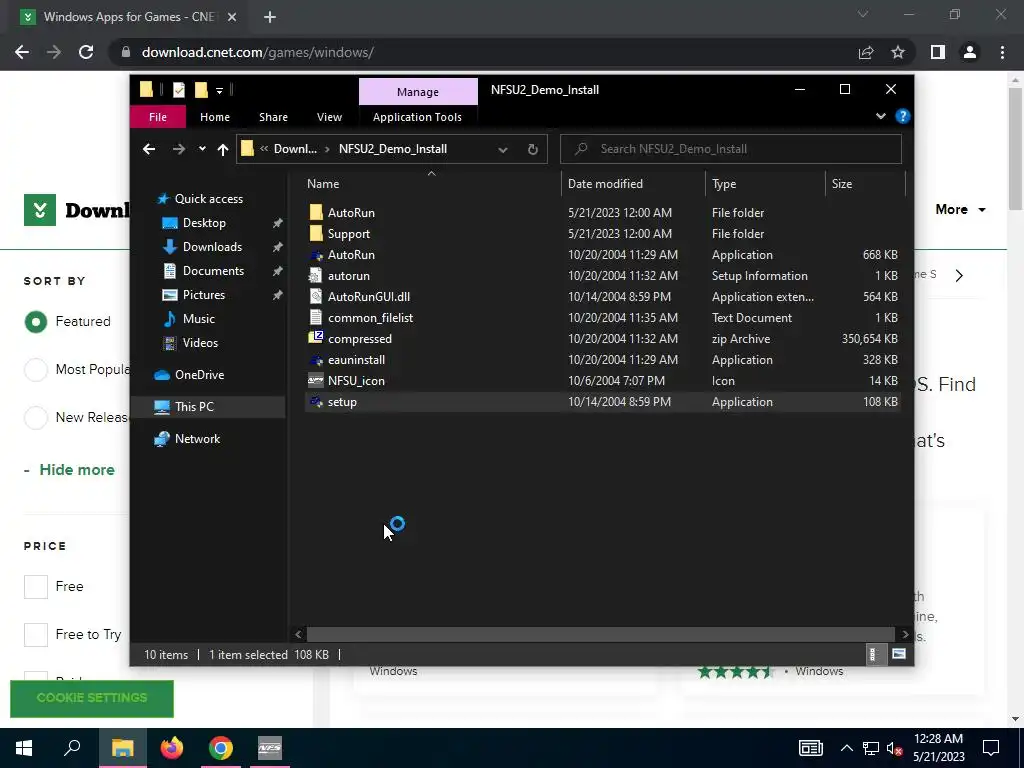Sort files by Size column header
Viewport: 1024px width, 768px height.
coord(865,184)
